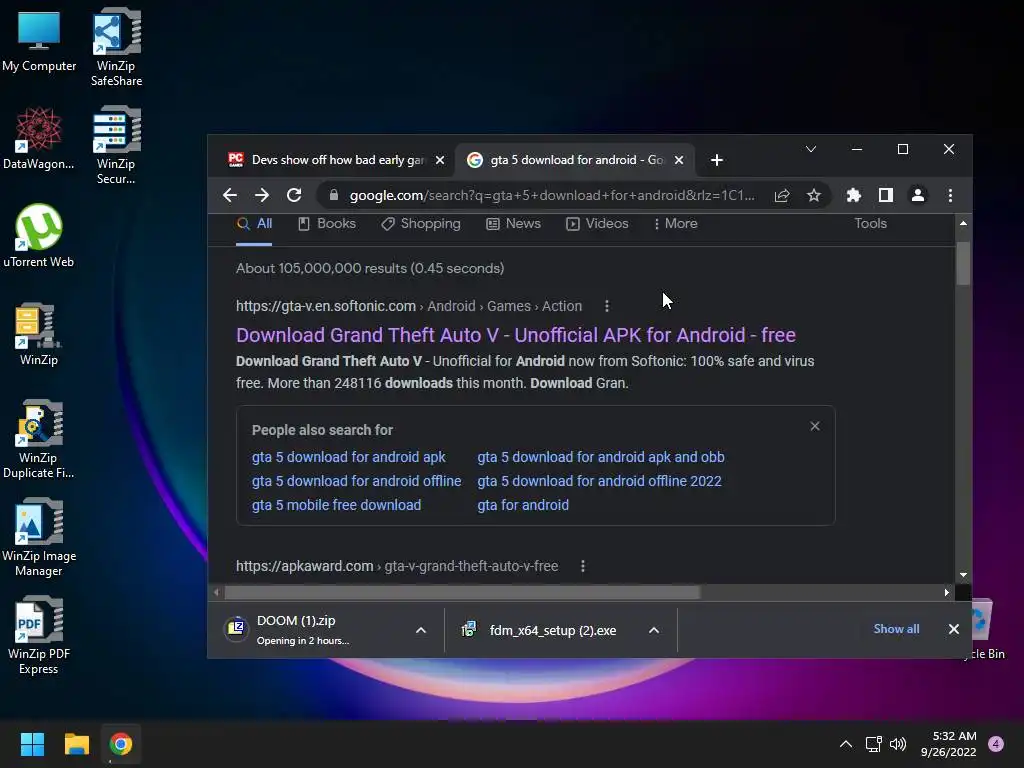
Task: Switch to Videos results
Action: pyautogui.click(x=597, y=224)
